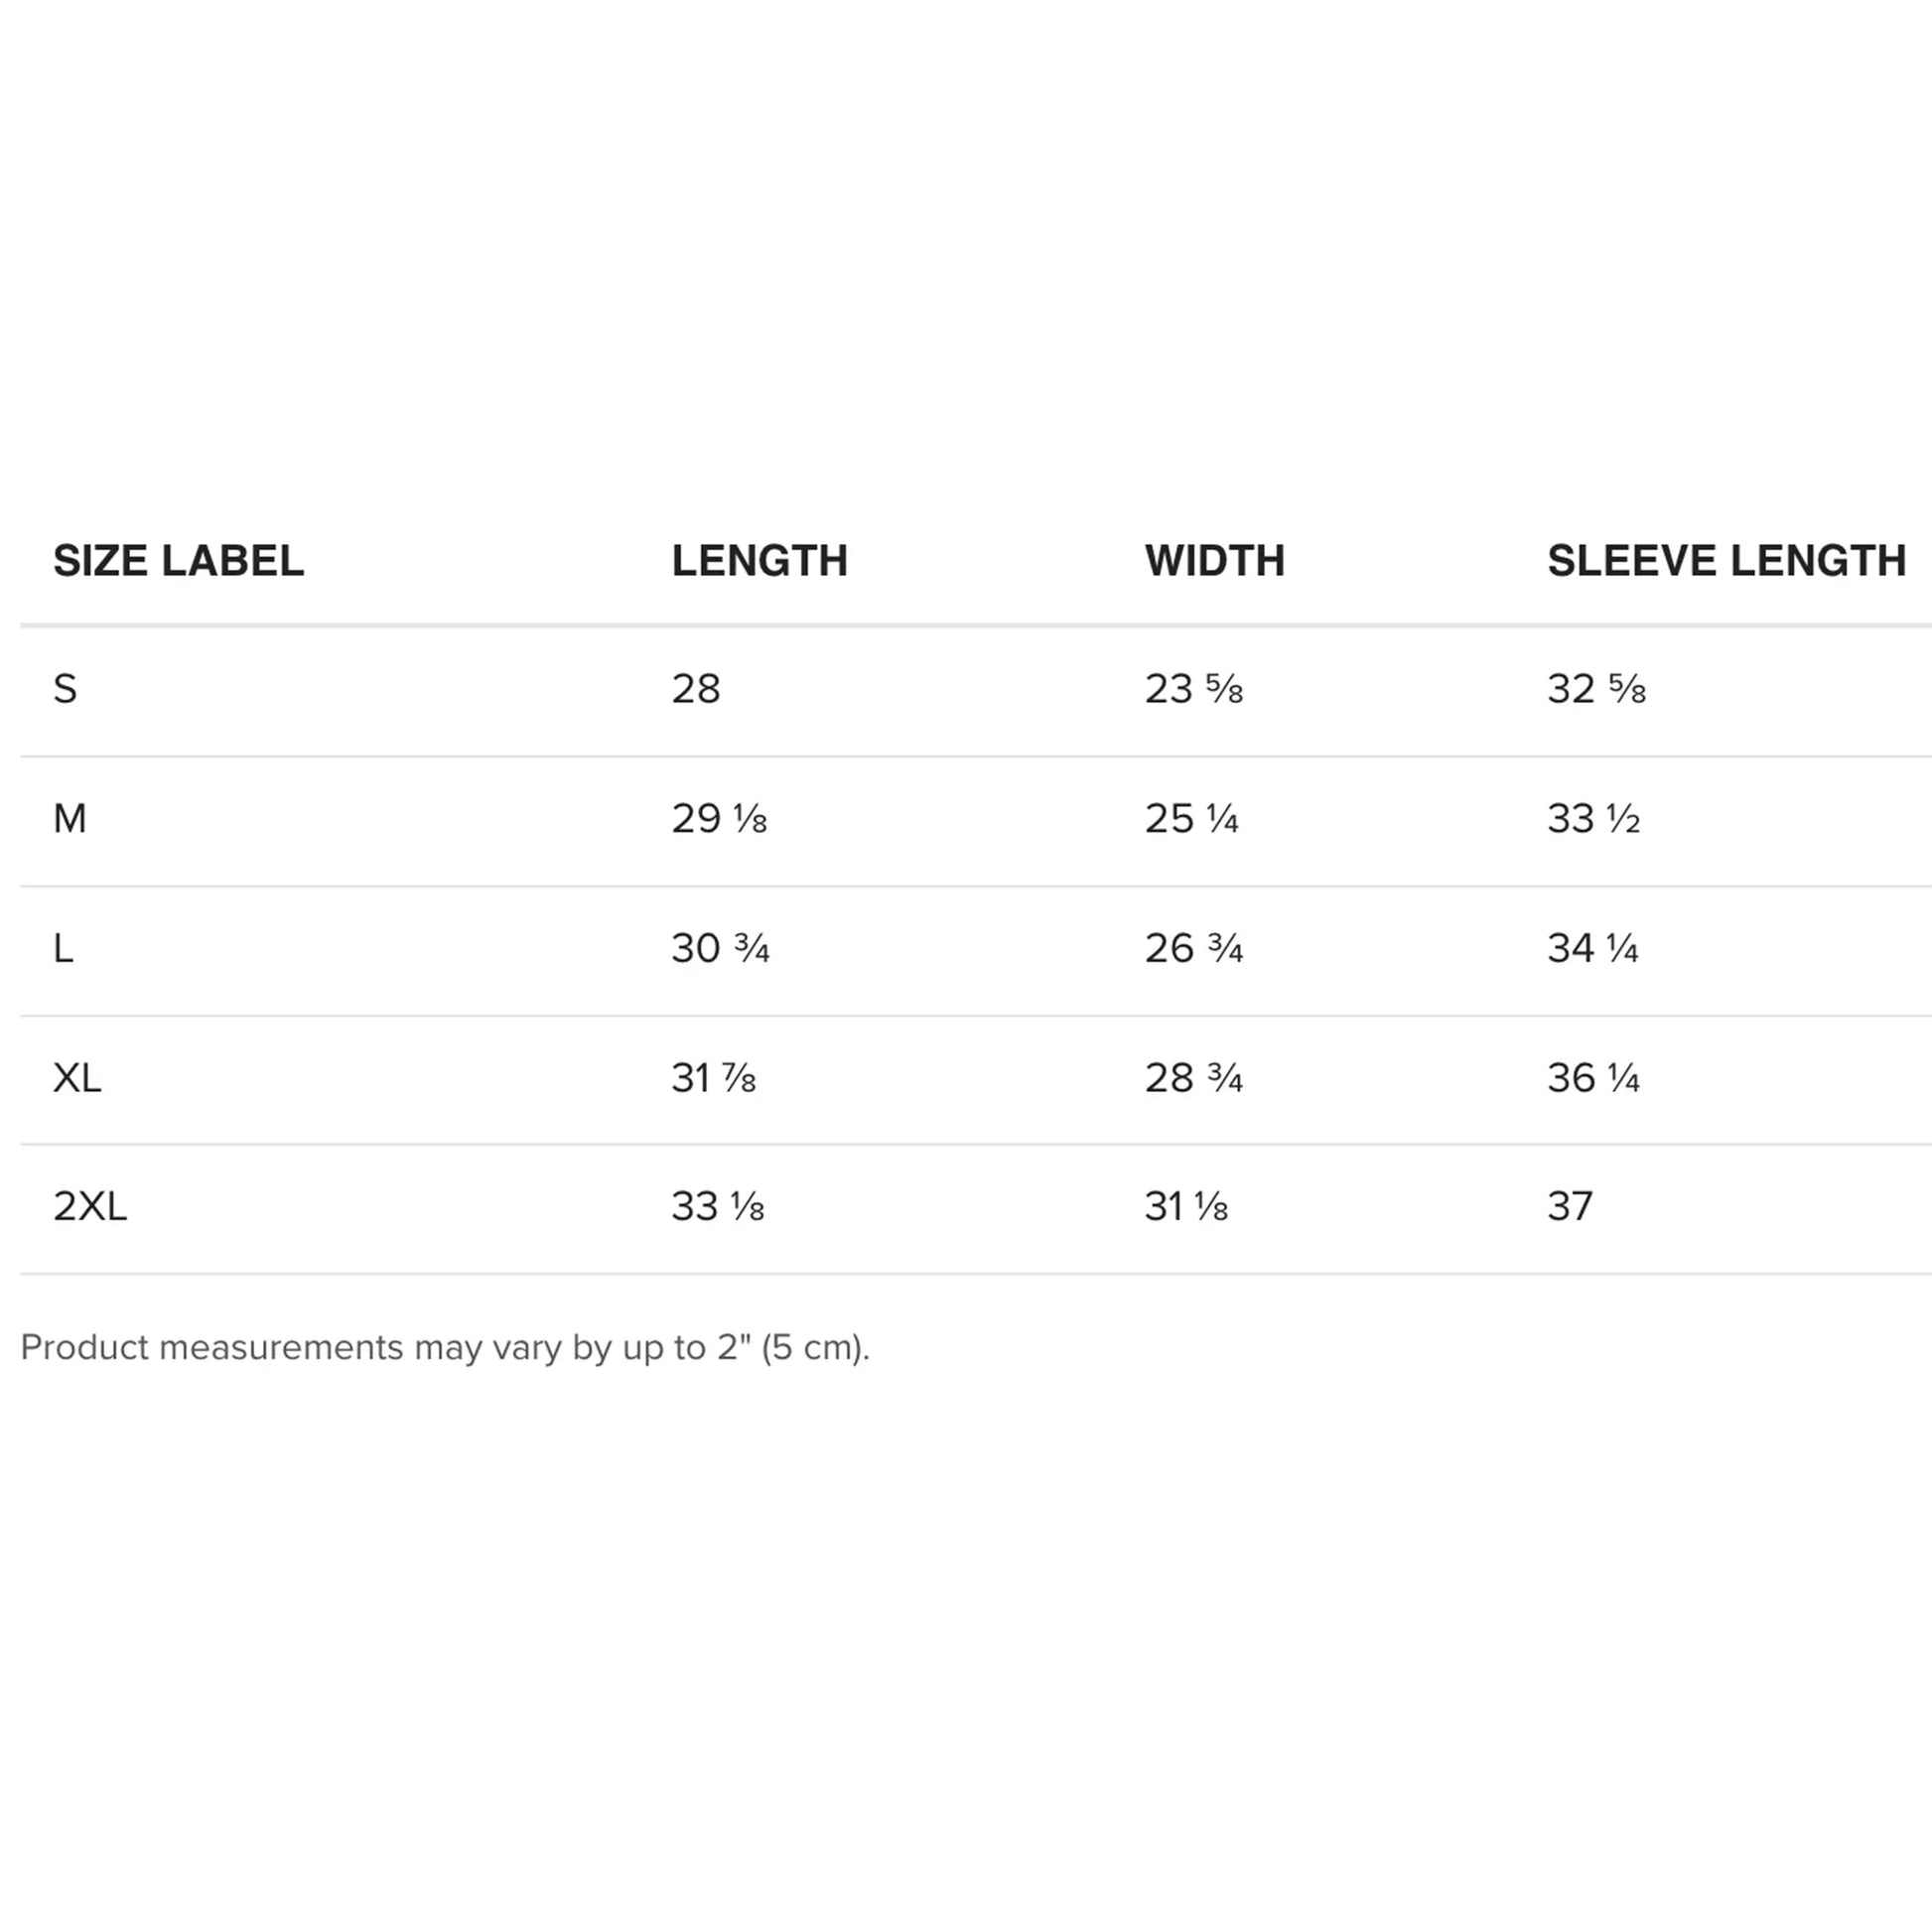Viewport: 1932px width, 1932px height.
Task: Click the sleeve length 36 ¼ for XL
Action: (x=1593, y=1078)
